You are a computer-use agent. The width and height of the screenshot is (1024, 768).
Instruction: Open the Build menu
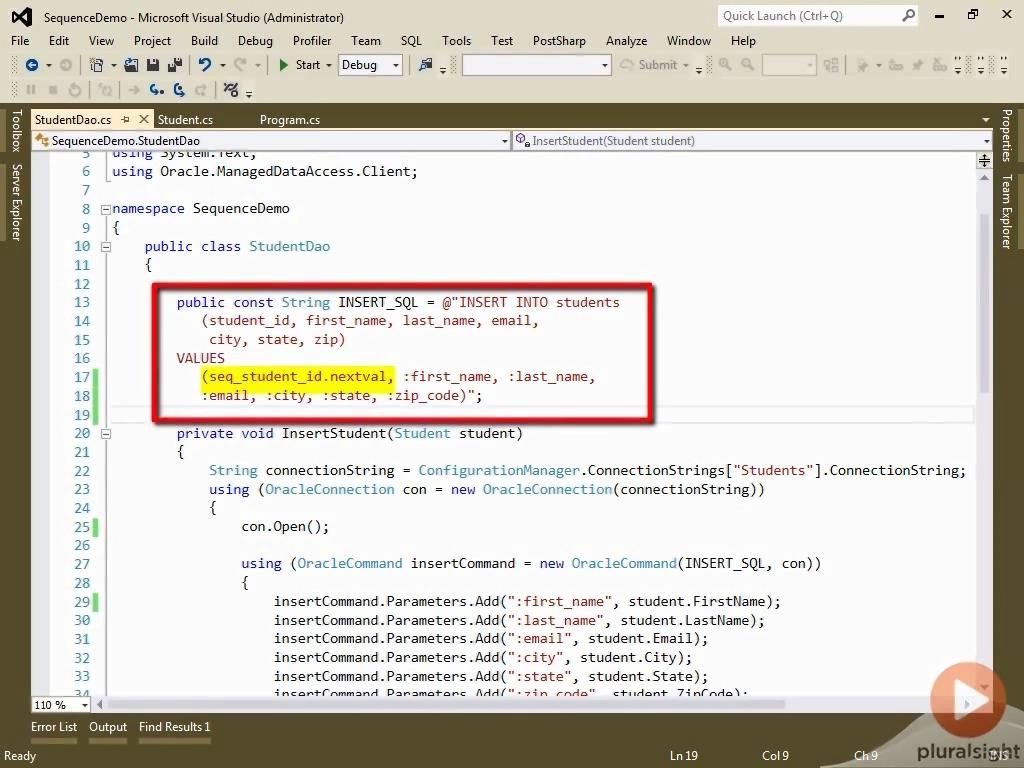(204, 40)
